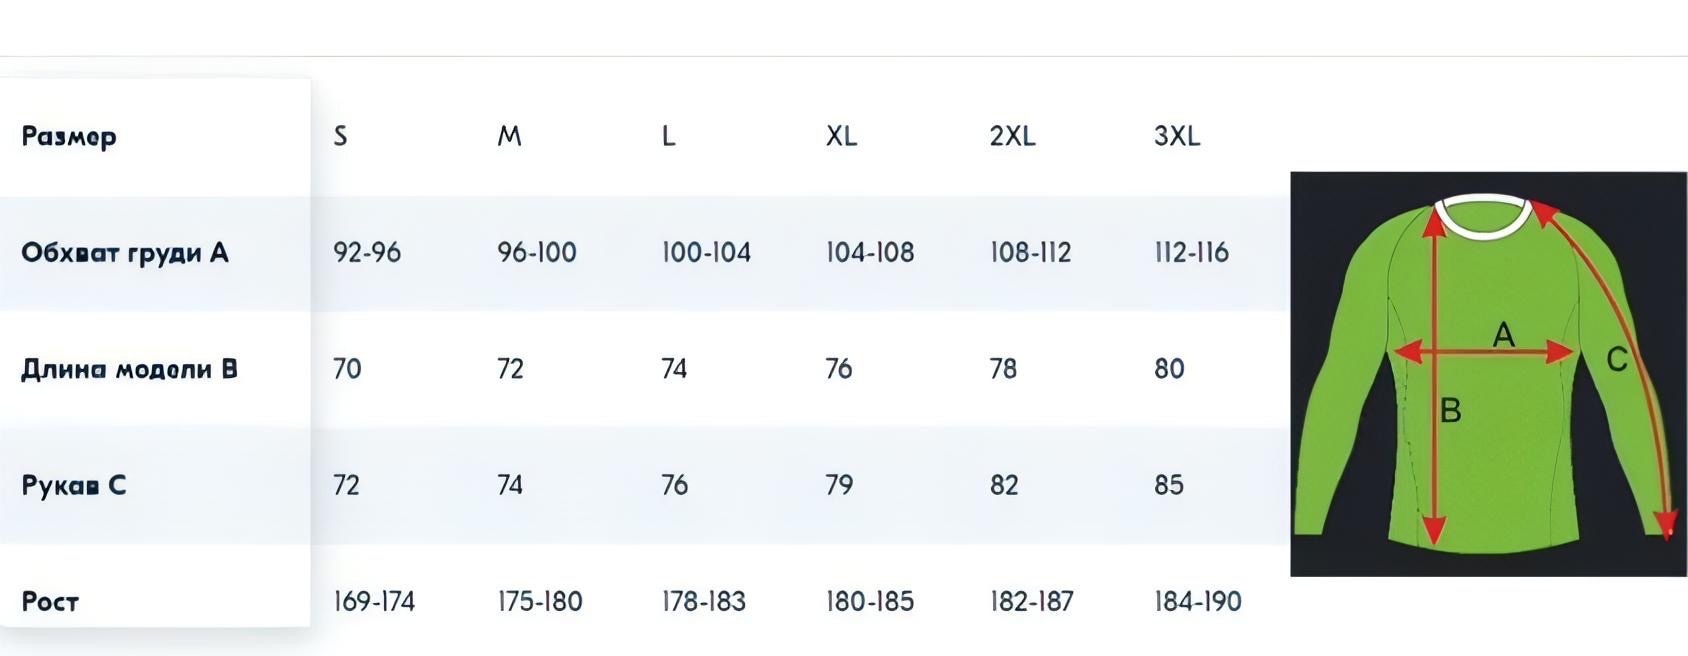Click chest value 100-104 for size L
The image size is (1688, 656).
coord(706,252)
